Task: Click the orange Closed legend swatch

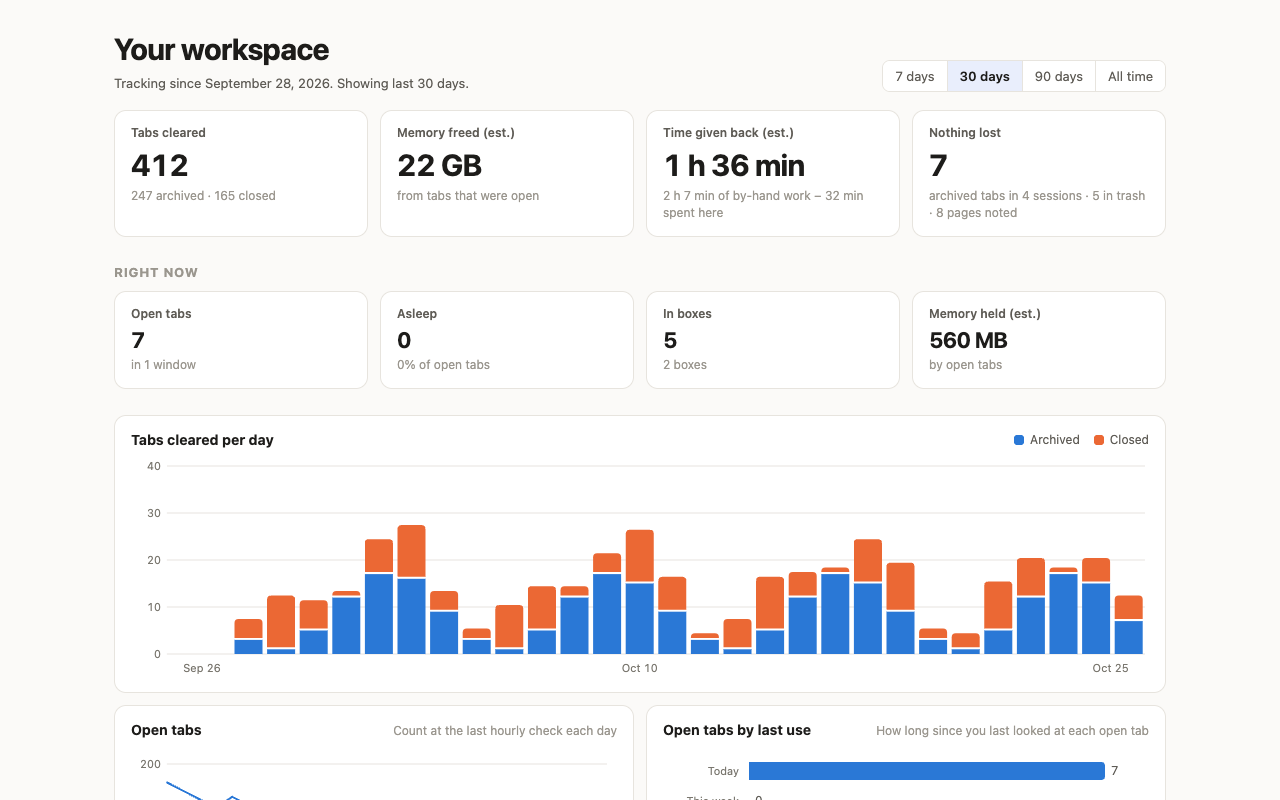Action: pyautogui.click(x=1099, y=440)
